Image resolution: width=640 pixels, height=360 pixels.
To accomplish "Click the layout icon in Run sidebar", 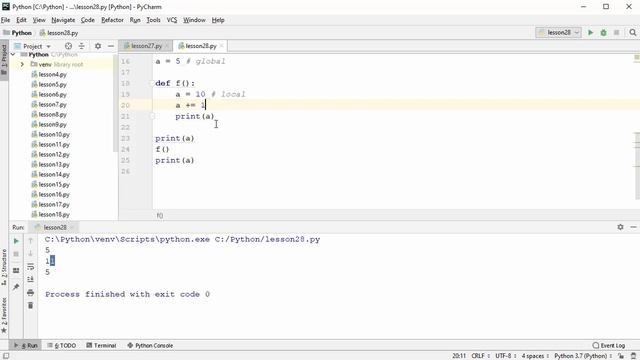I will [x=16, y=271].
